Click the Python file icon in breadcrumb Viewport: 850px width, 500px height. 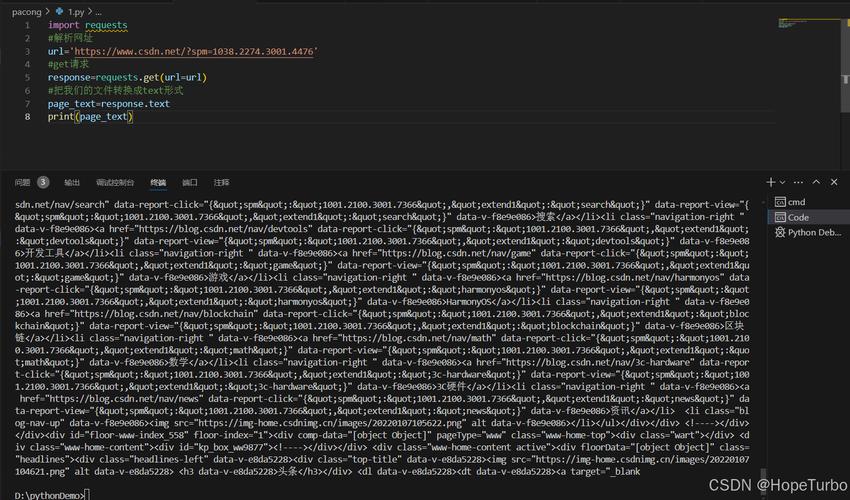coord(60,11)
